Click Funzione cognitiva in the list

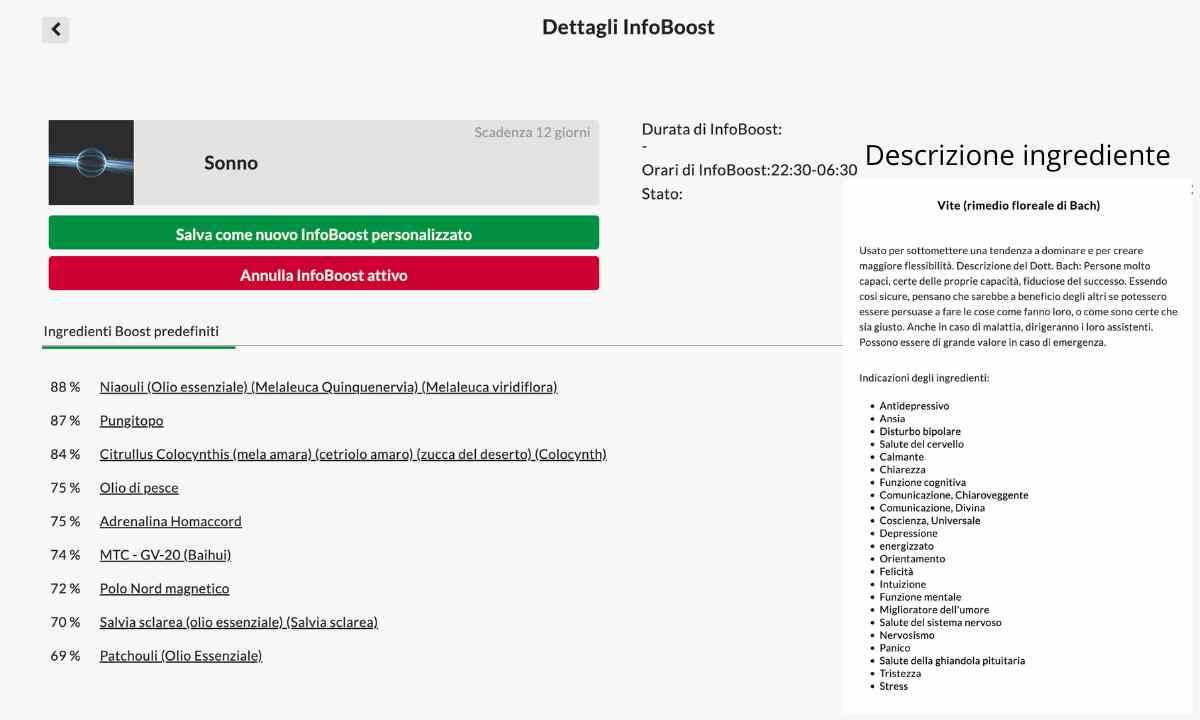click(x=923, y=483)
